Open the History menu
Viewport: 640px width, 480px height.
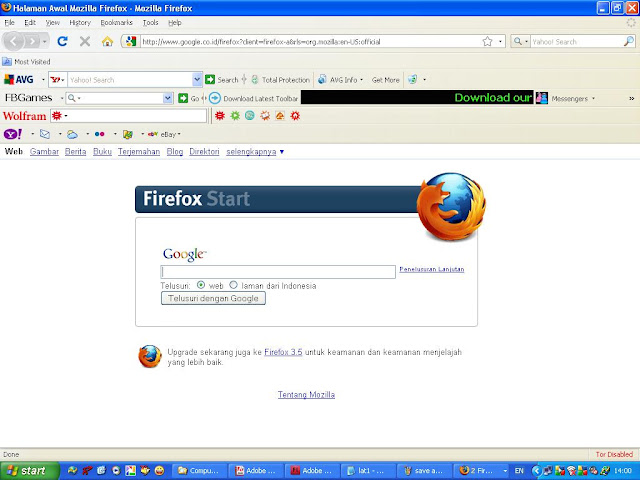pos(80,23)
